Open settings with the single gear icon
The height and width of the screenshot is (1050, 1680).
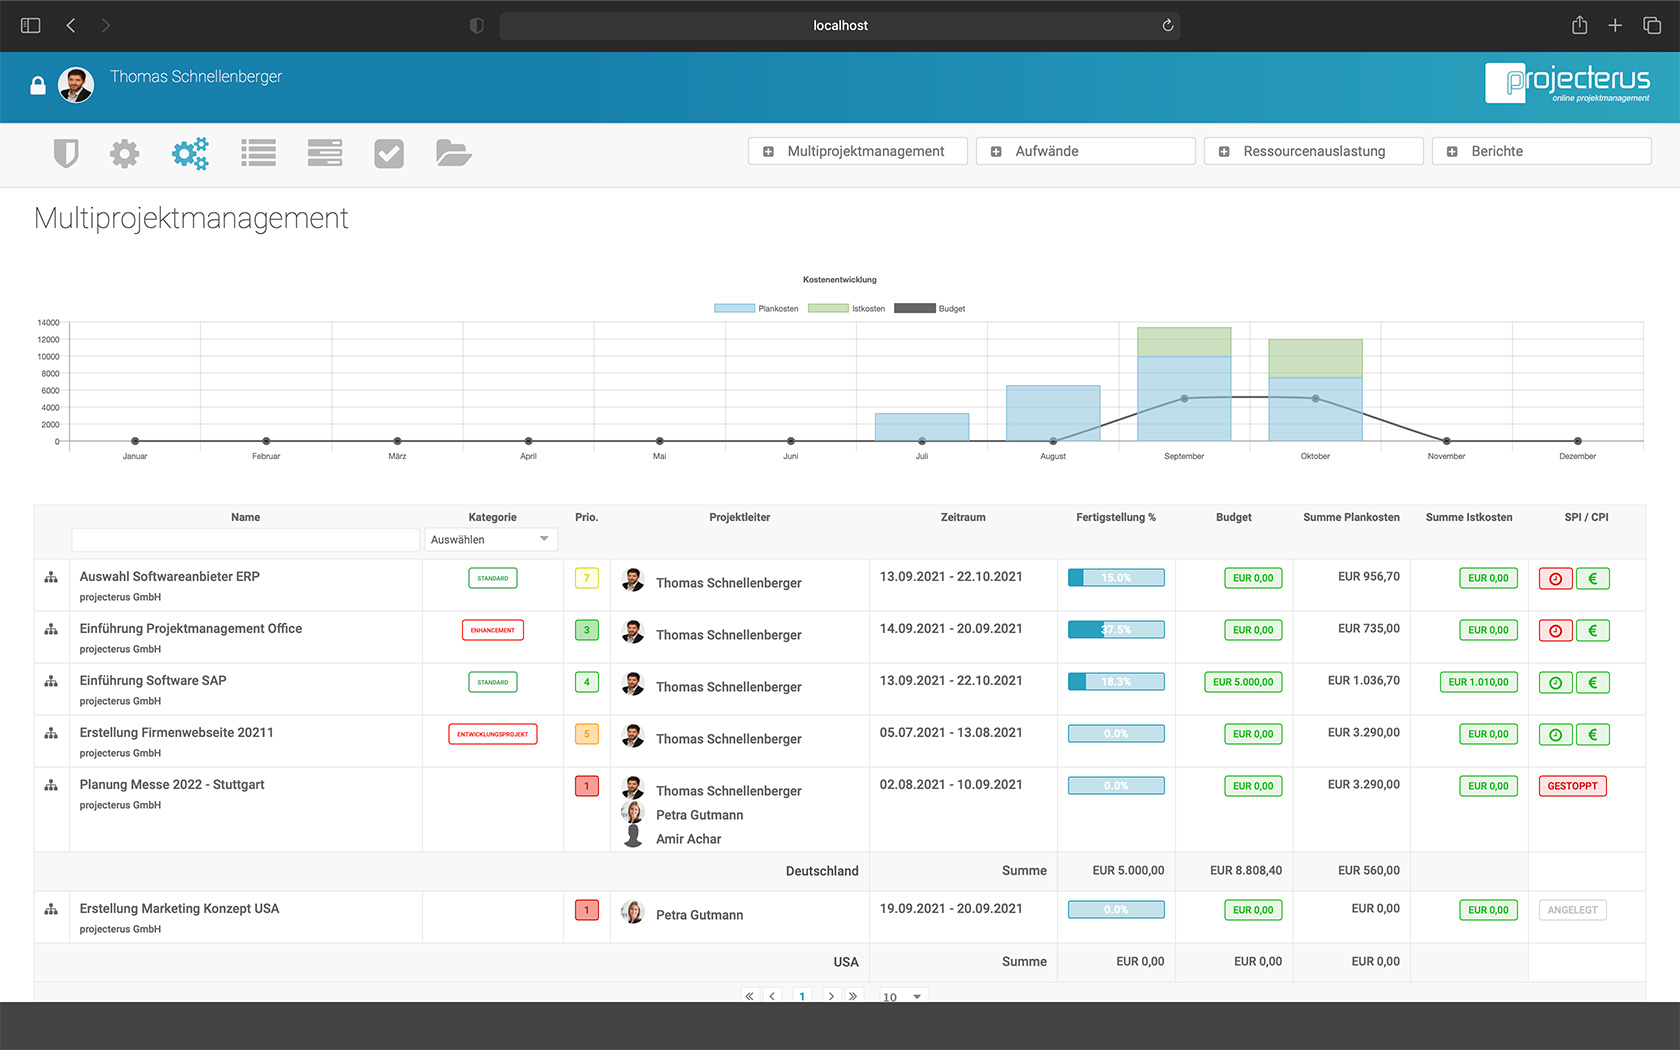tap(124, 153)
